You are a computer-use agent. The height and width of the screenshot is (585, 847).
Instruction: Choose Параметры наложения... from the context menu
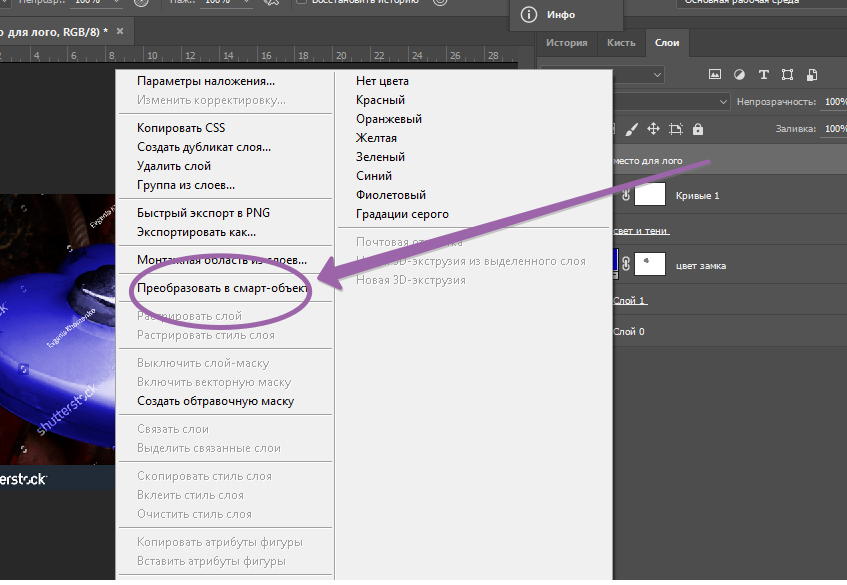coord(206,81)
